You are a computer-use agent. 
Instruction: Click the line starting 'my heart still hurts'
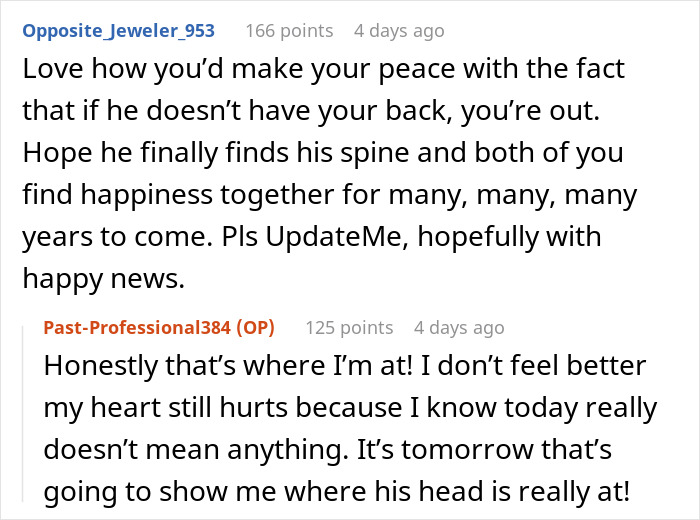coord(350,408)
